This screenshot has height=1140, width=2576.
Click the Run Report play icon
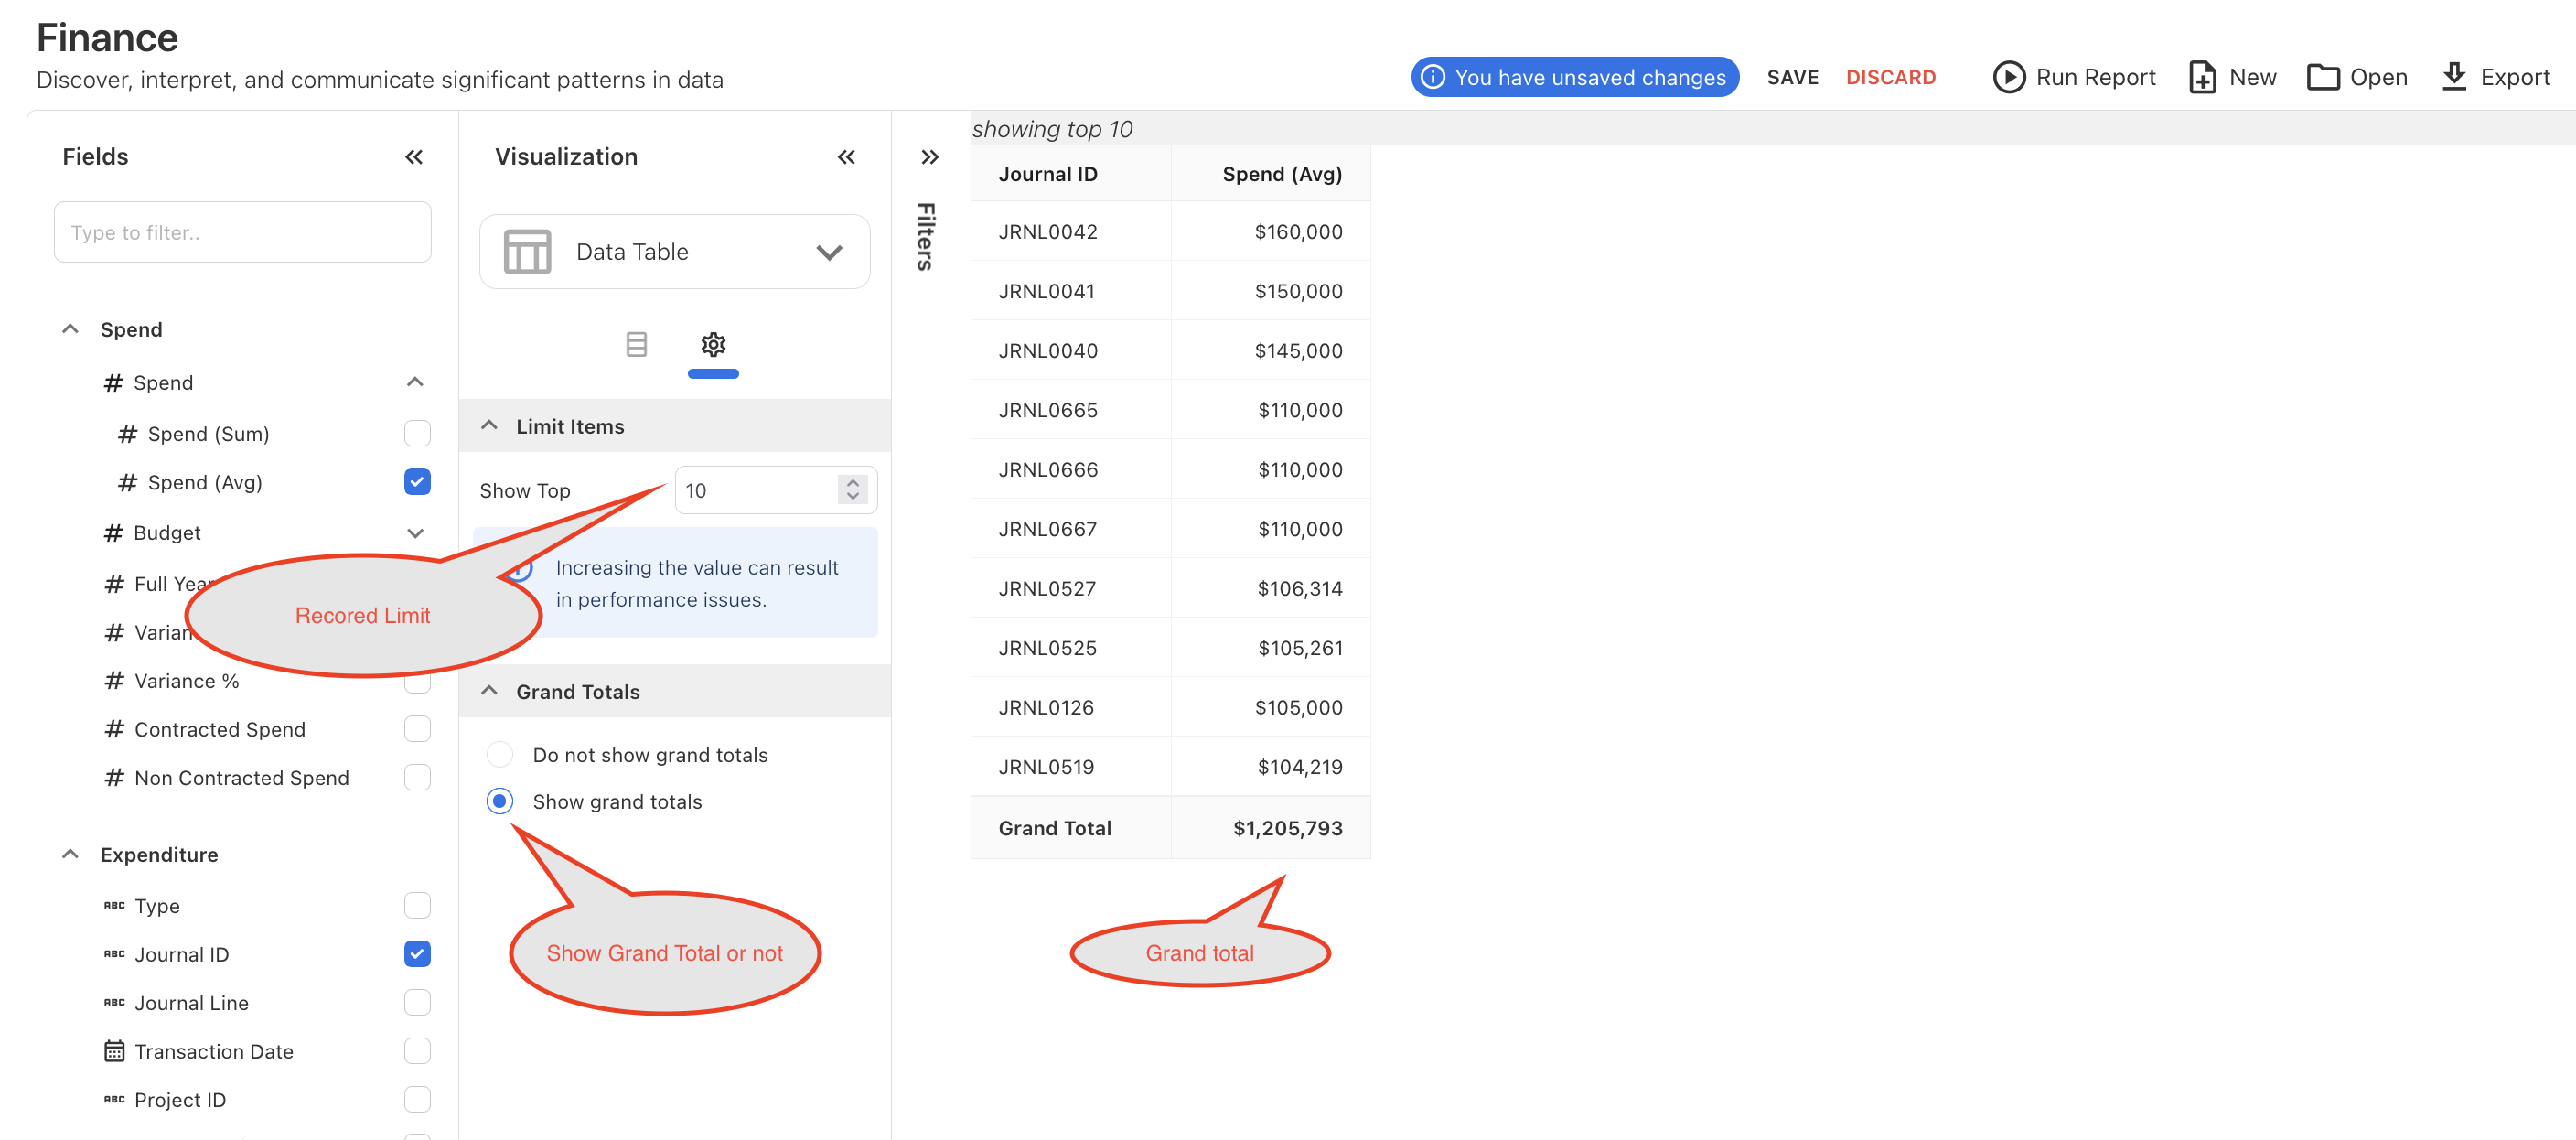2008,77
